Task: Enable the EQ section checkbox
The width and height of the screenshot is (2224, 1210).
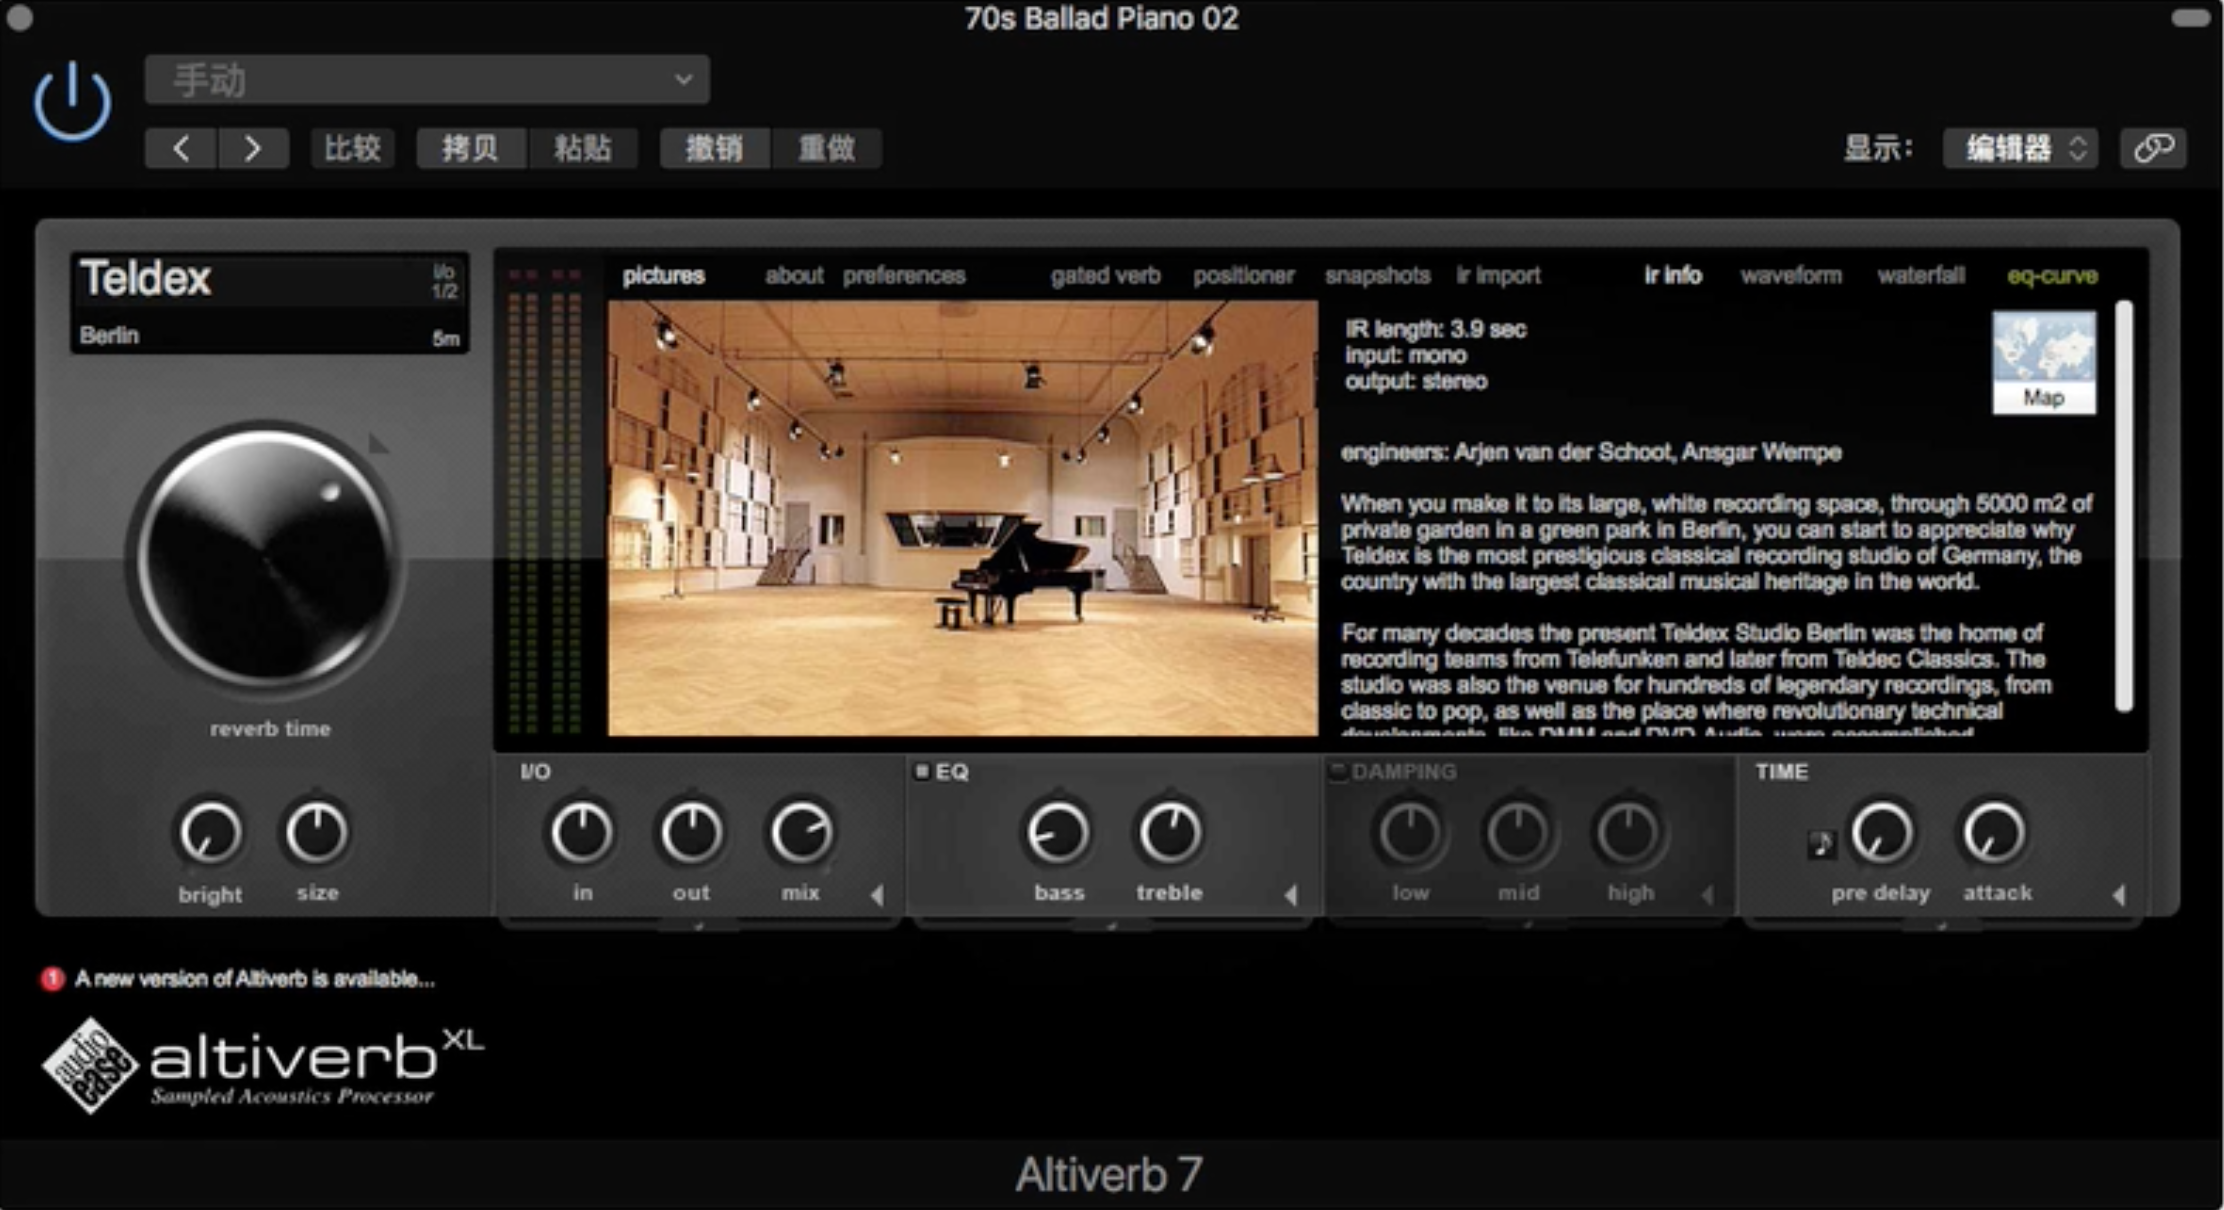Action: (x=922, y=771)
